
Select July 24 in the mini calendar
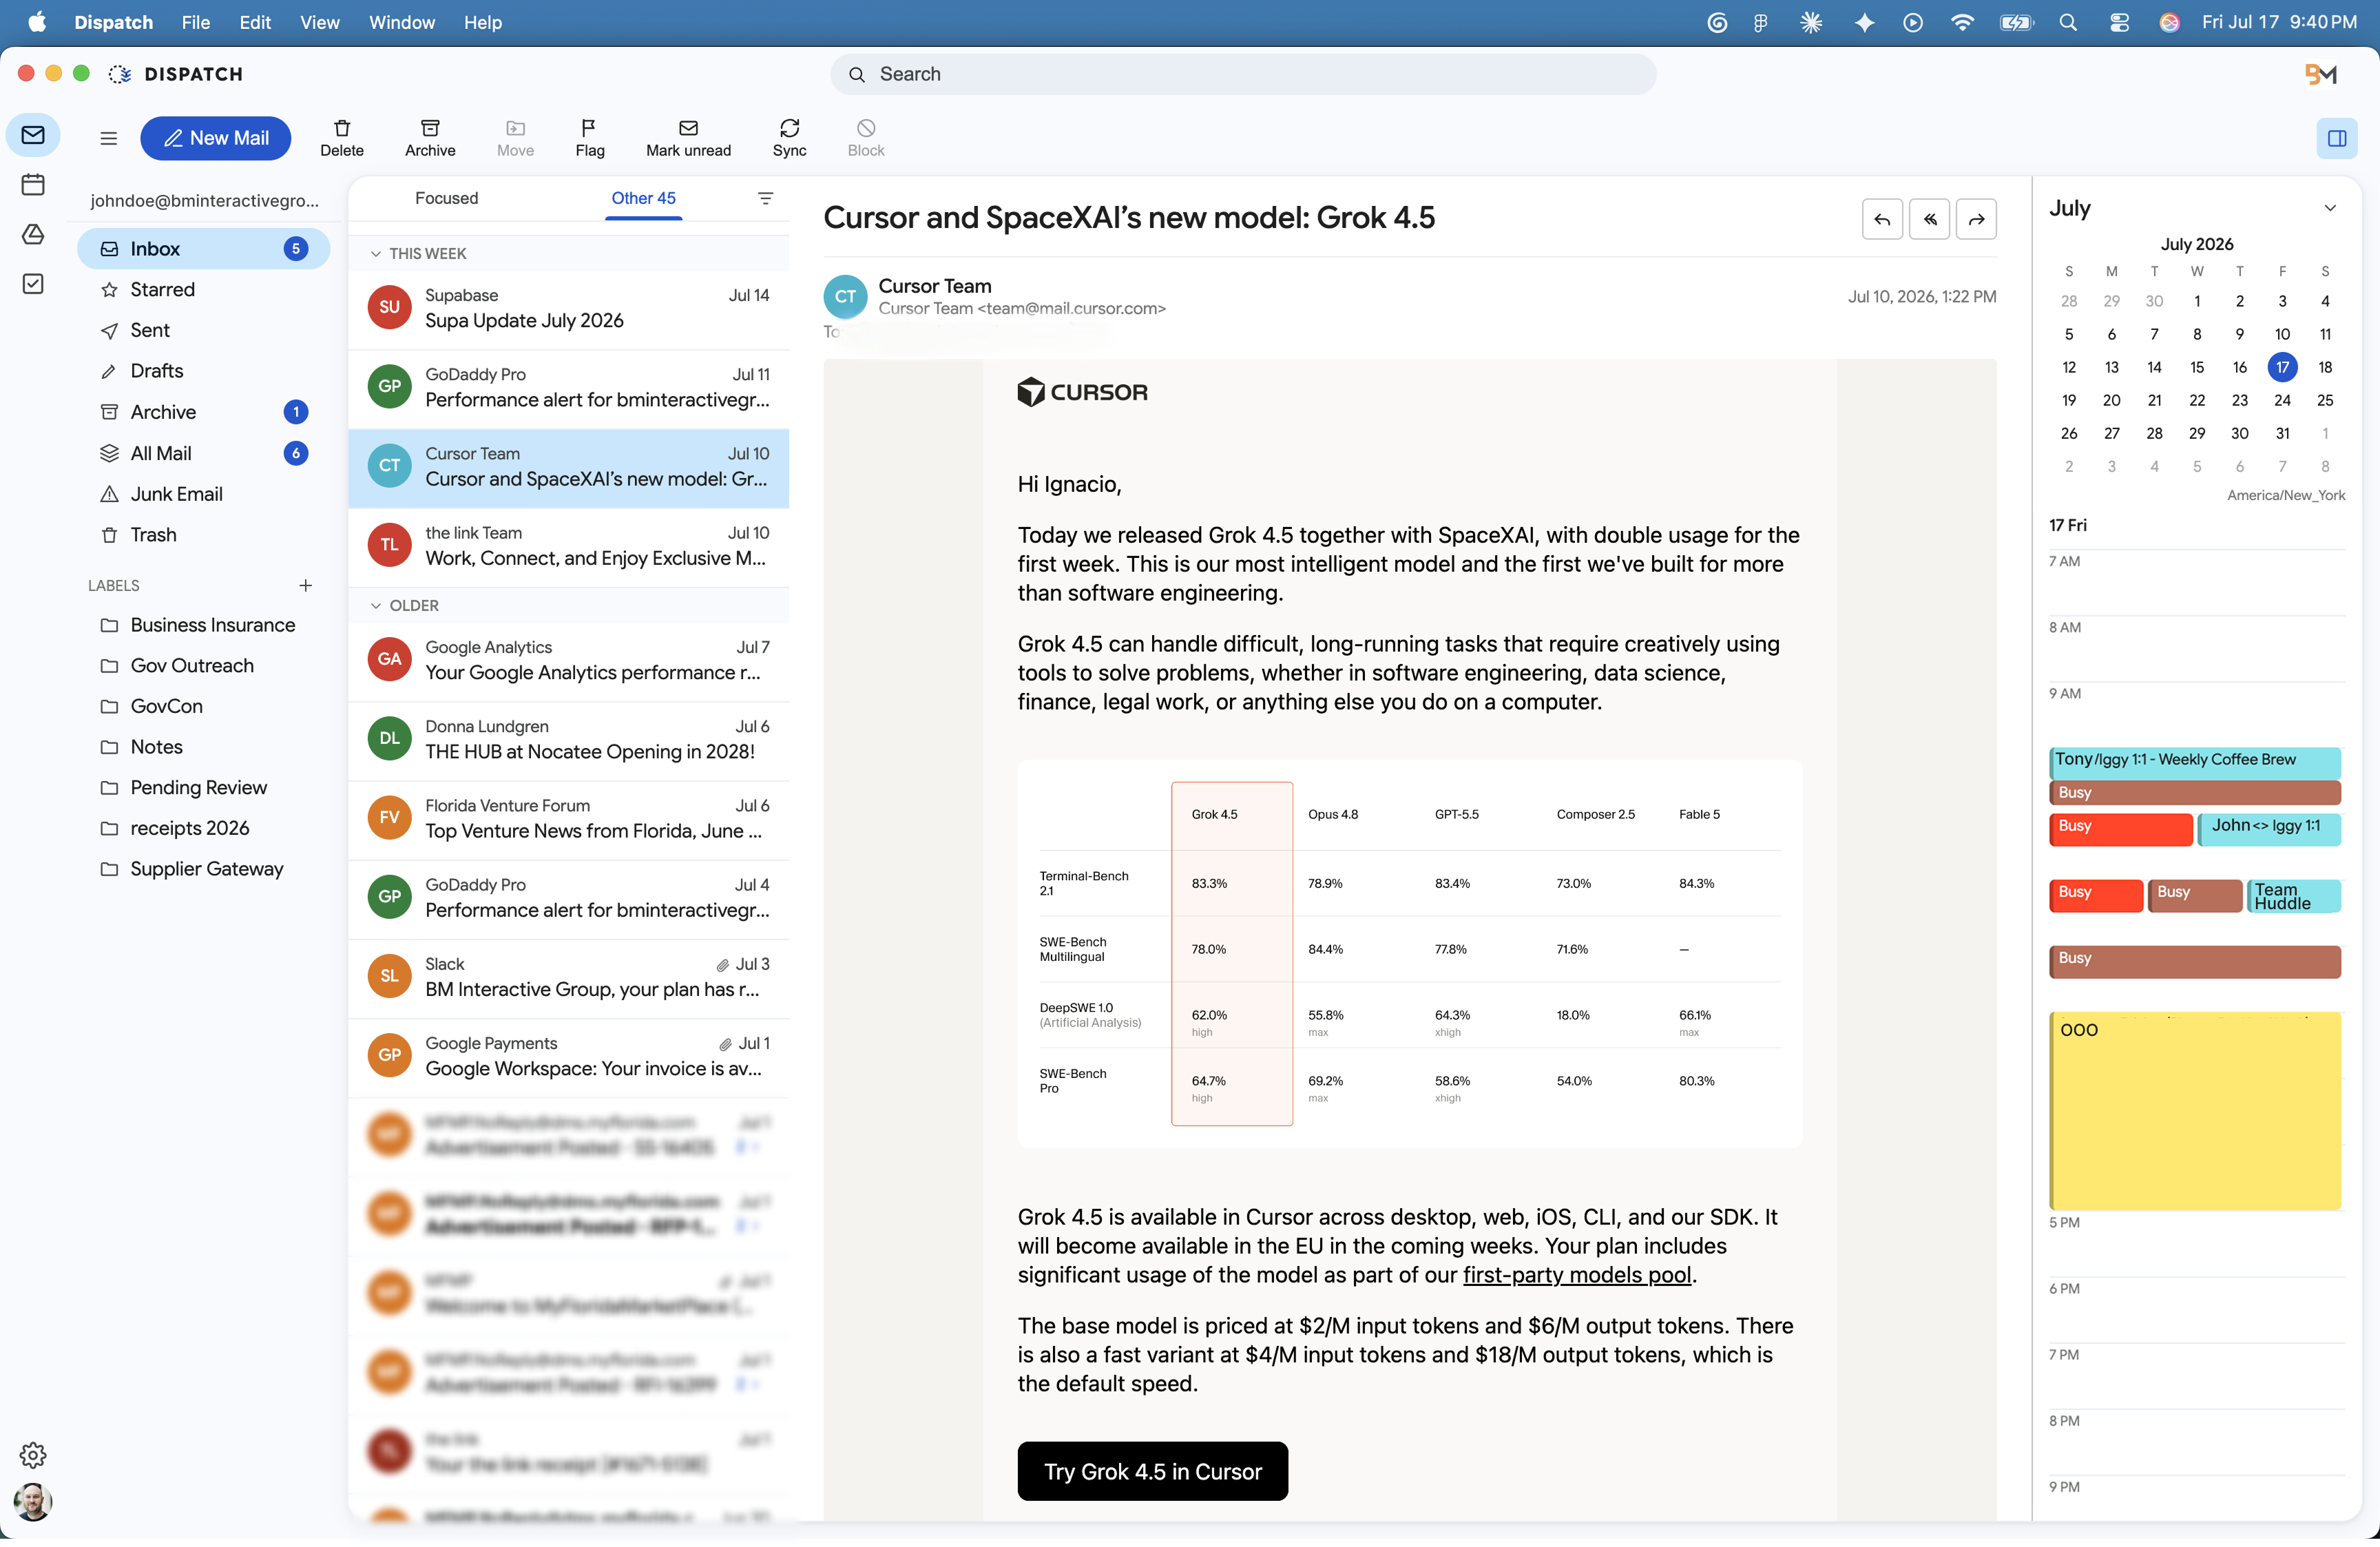[2282, 401]
